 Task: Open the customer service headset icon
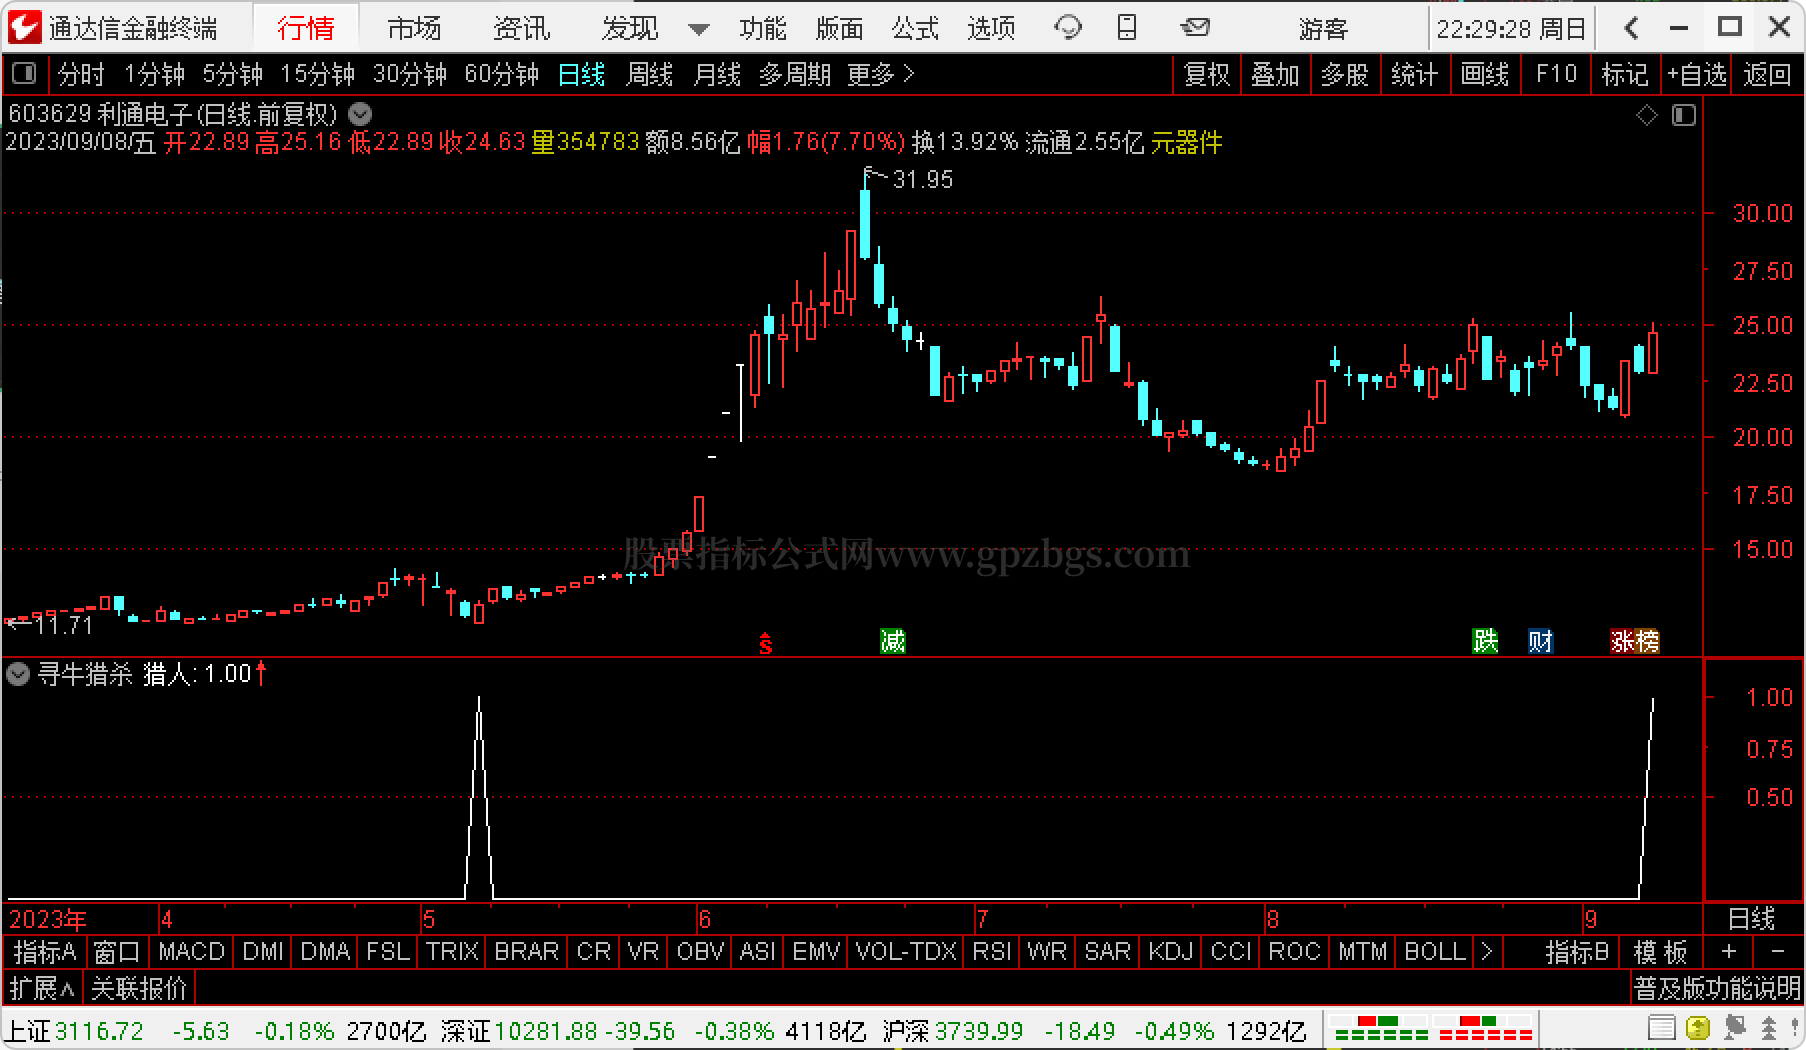(x=1068, y=28)
